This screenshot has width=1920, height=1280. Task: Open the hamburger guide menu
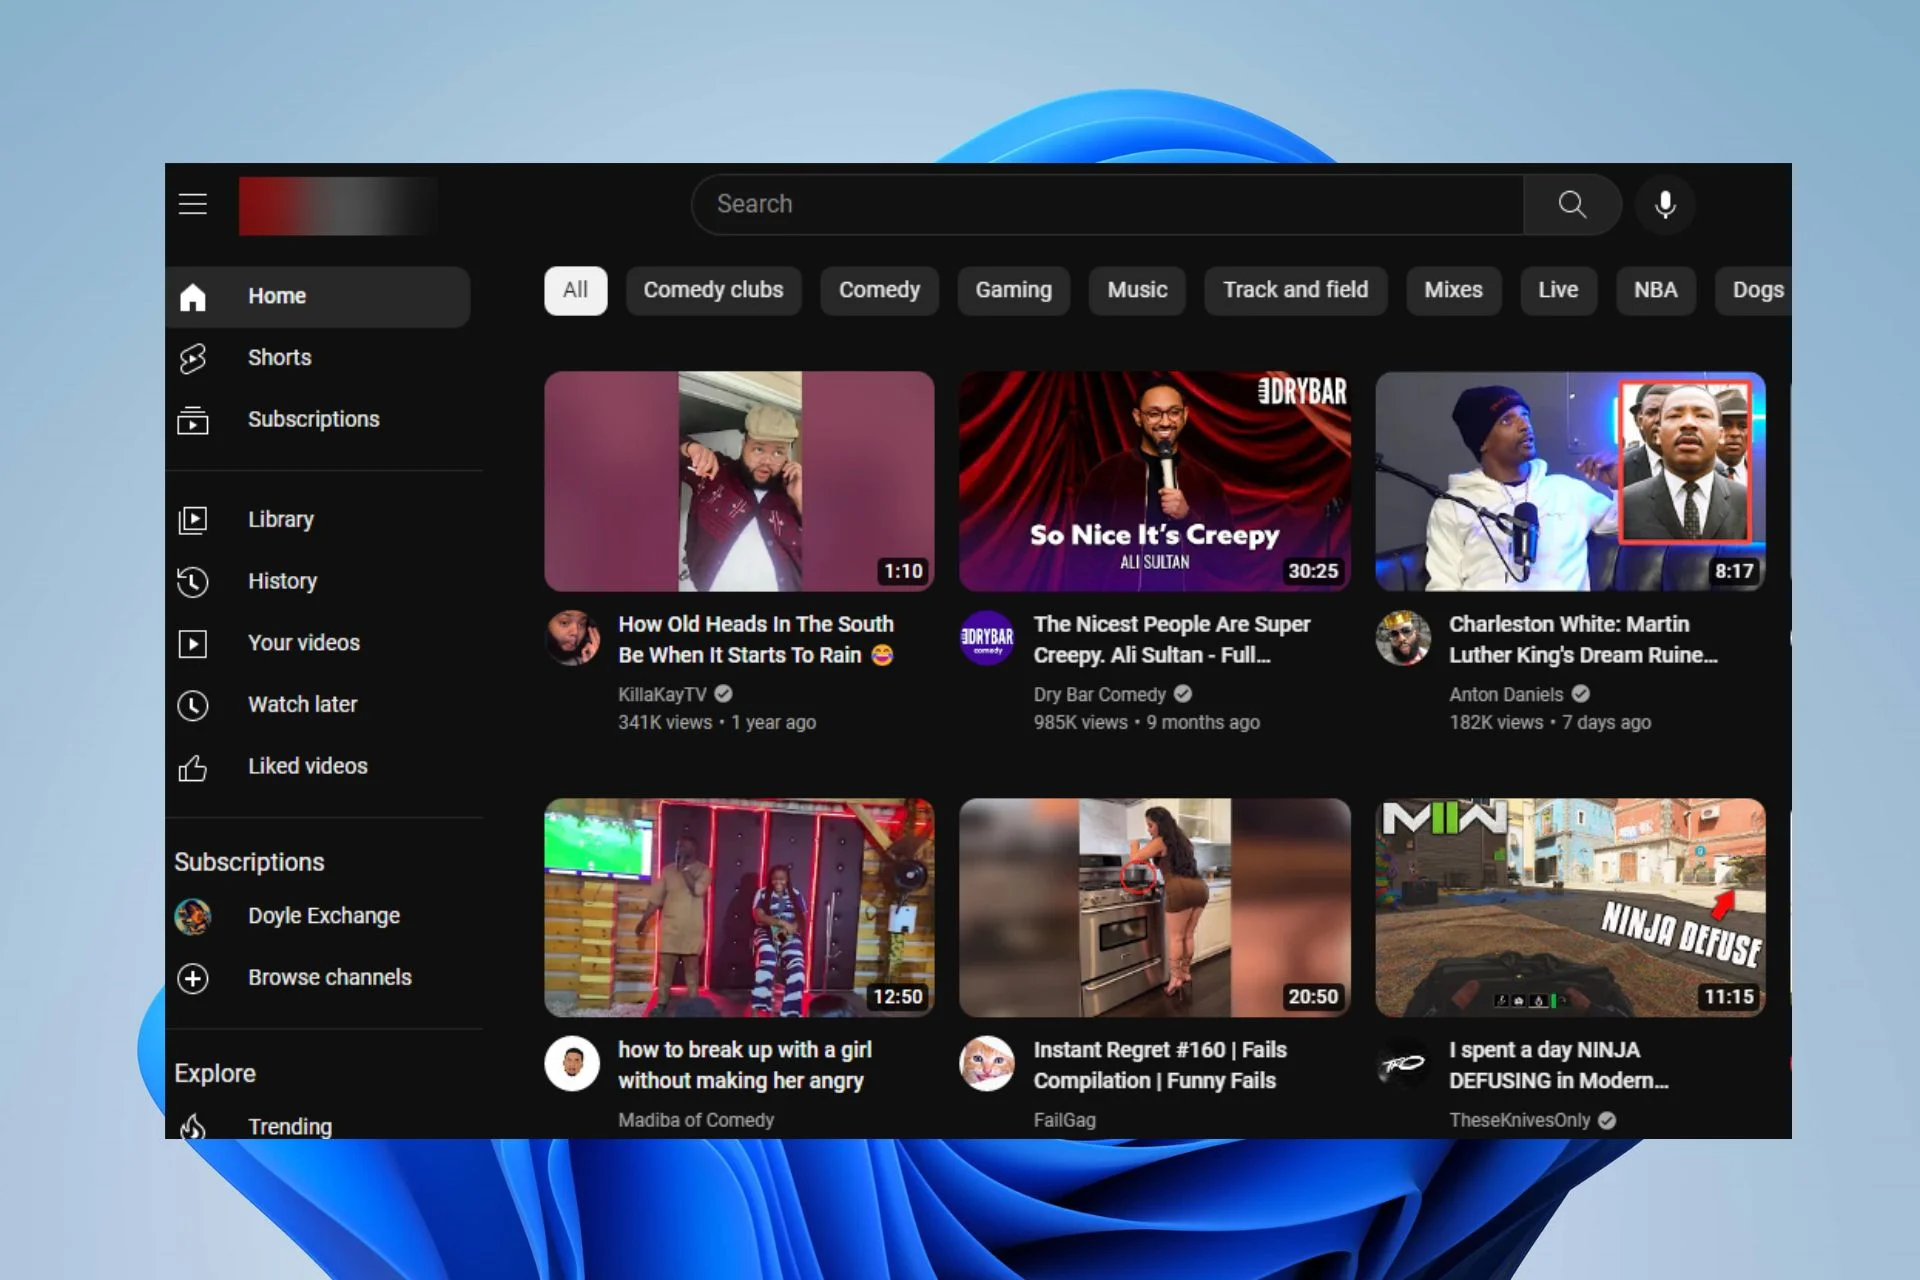(x=193, y=204)
